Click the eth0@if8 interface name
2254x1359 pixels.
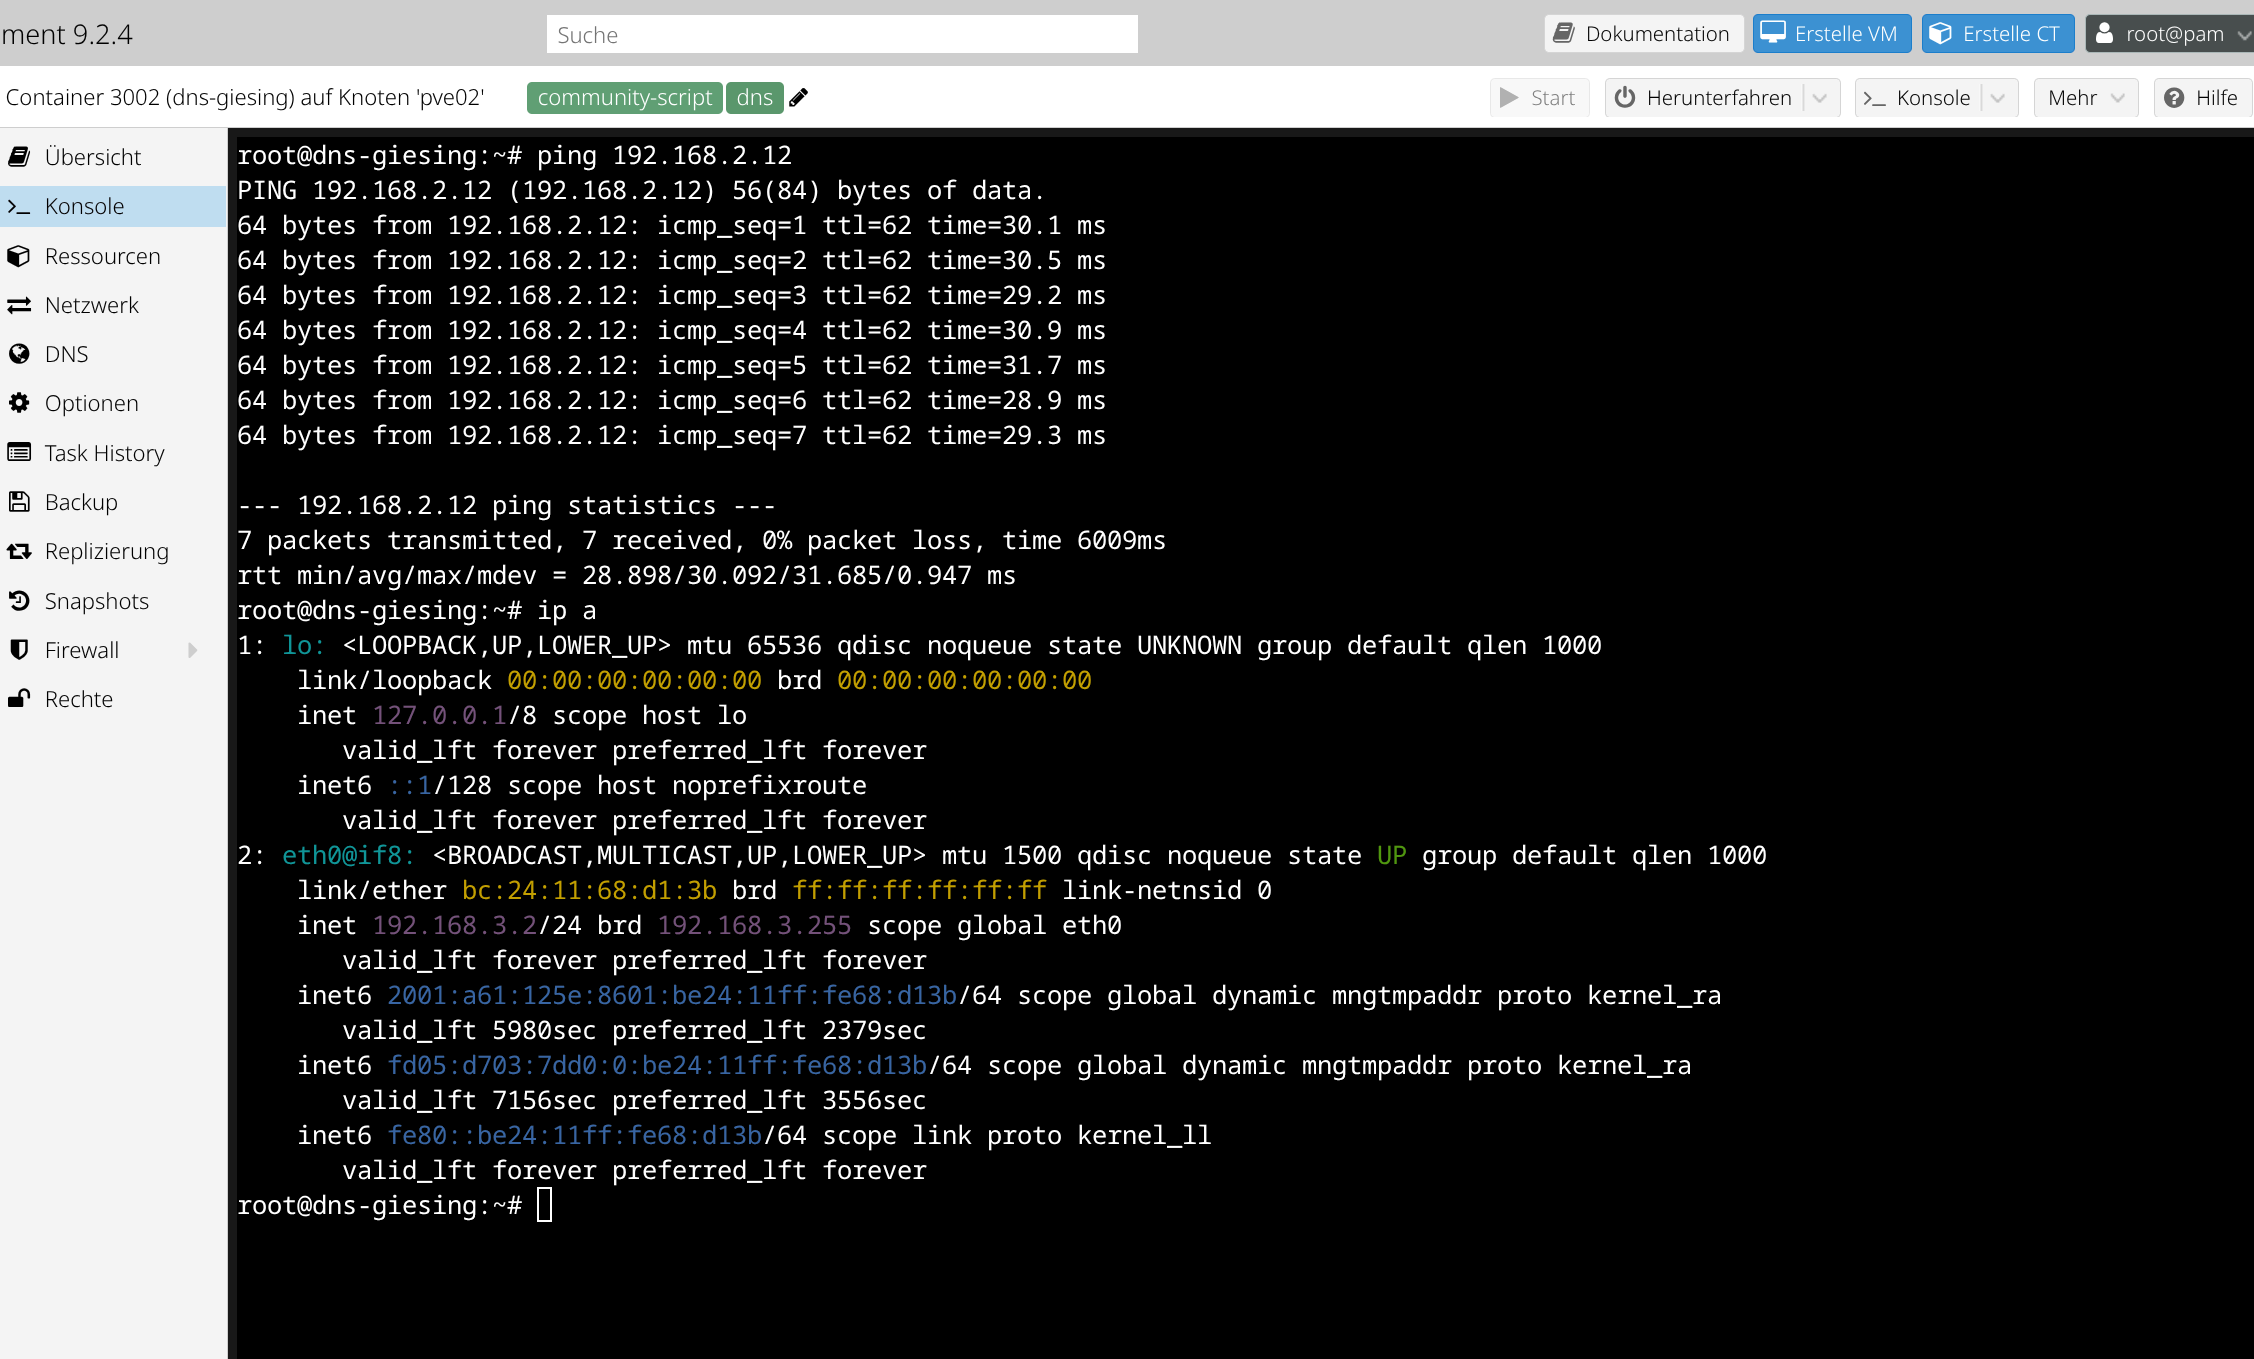point(348,855)
